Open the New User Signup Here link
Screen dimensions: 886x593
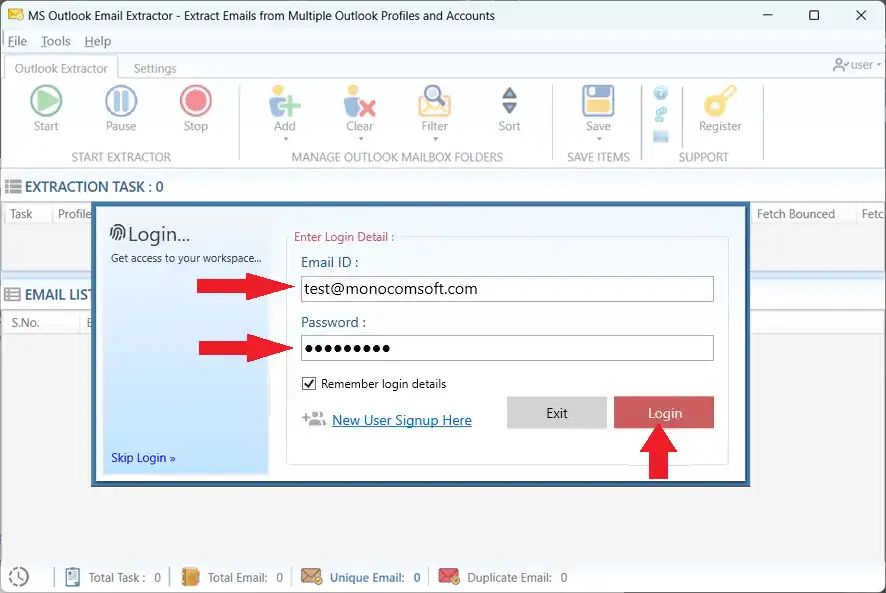pyautogui.click(x=402, y=420)
